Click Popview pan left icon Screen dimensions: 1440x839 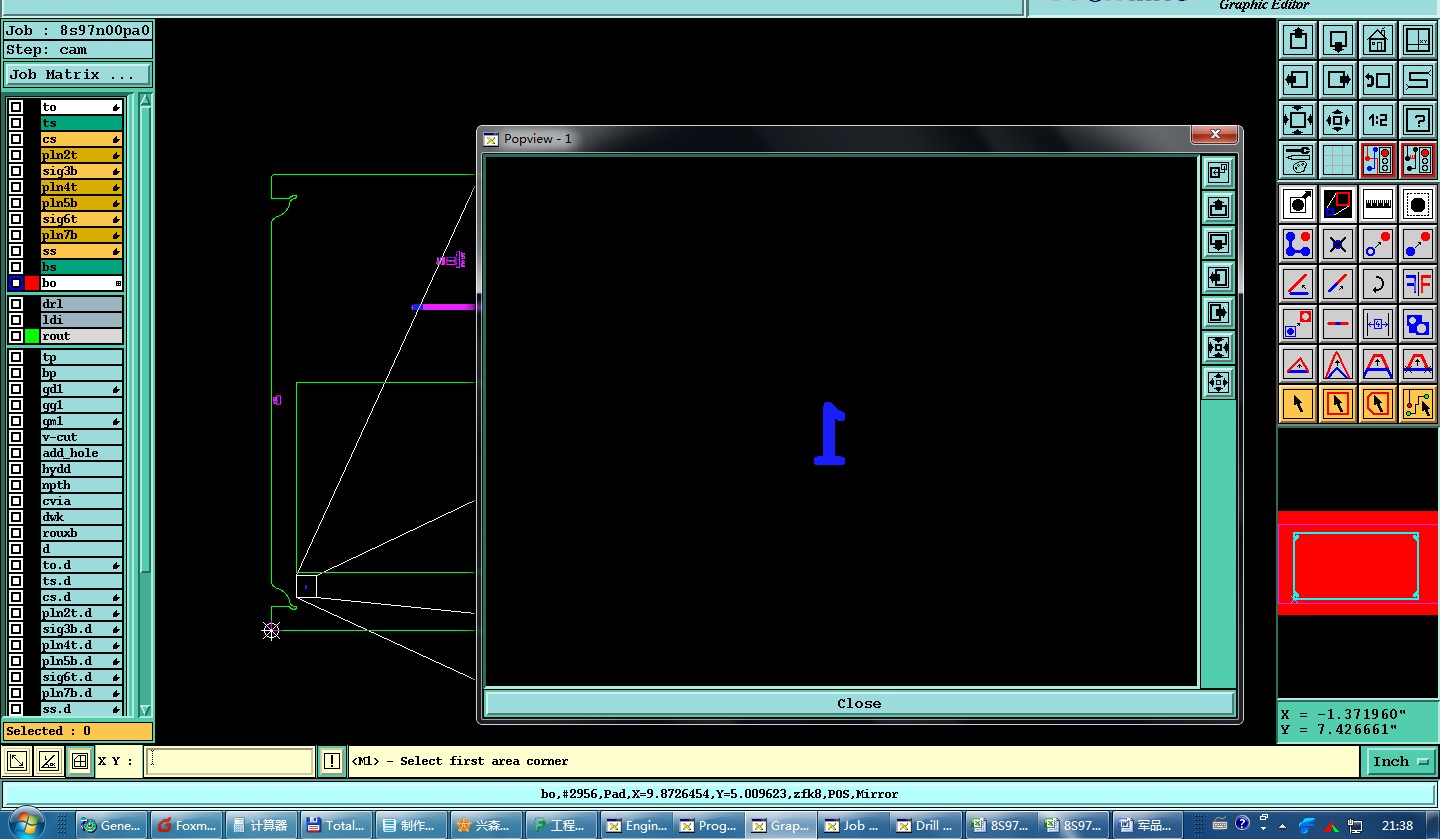[x=1218, y=278]
